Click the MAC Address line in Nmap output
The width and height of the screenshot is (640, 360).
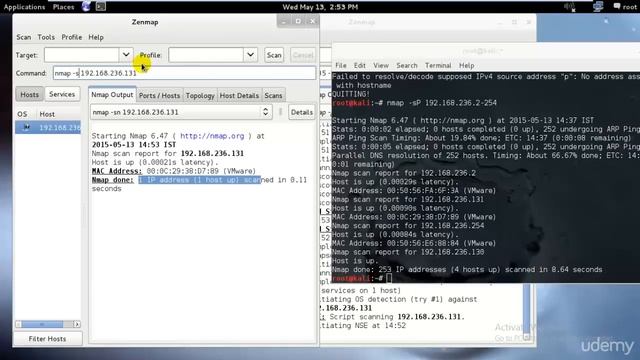(174, 171)
